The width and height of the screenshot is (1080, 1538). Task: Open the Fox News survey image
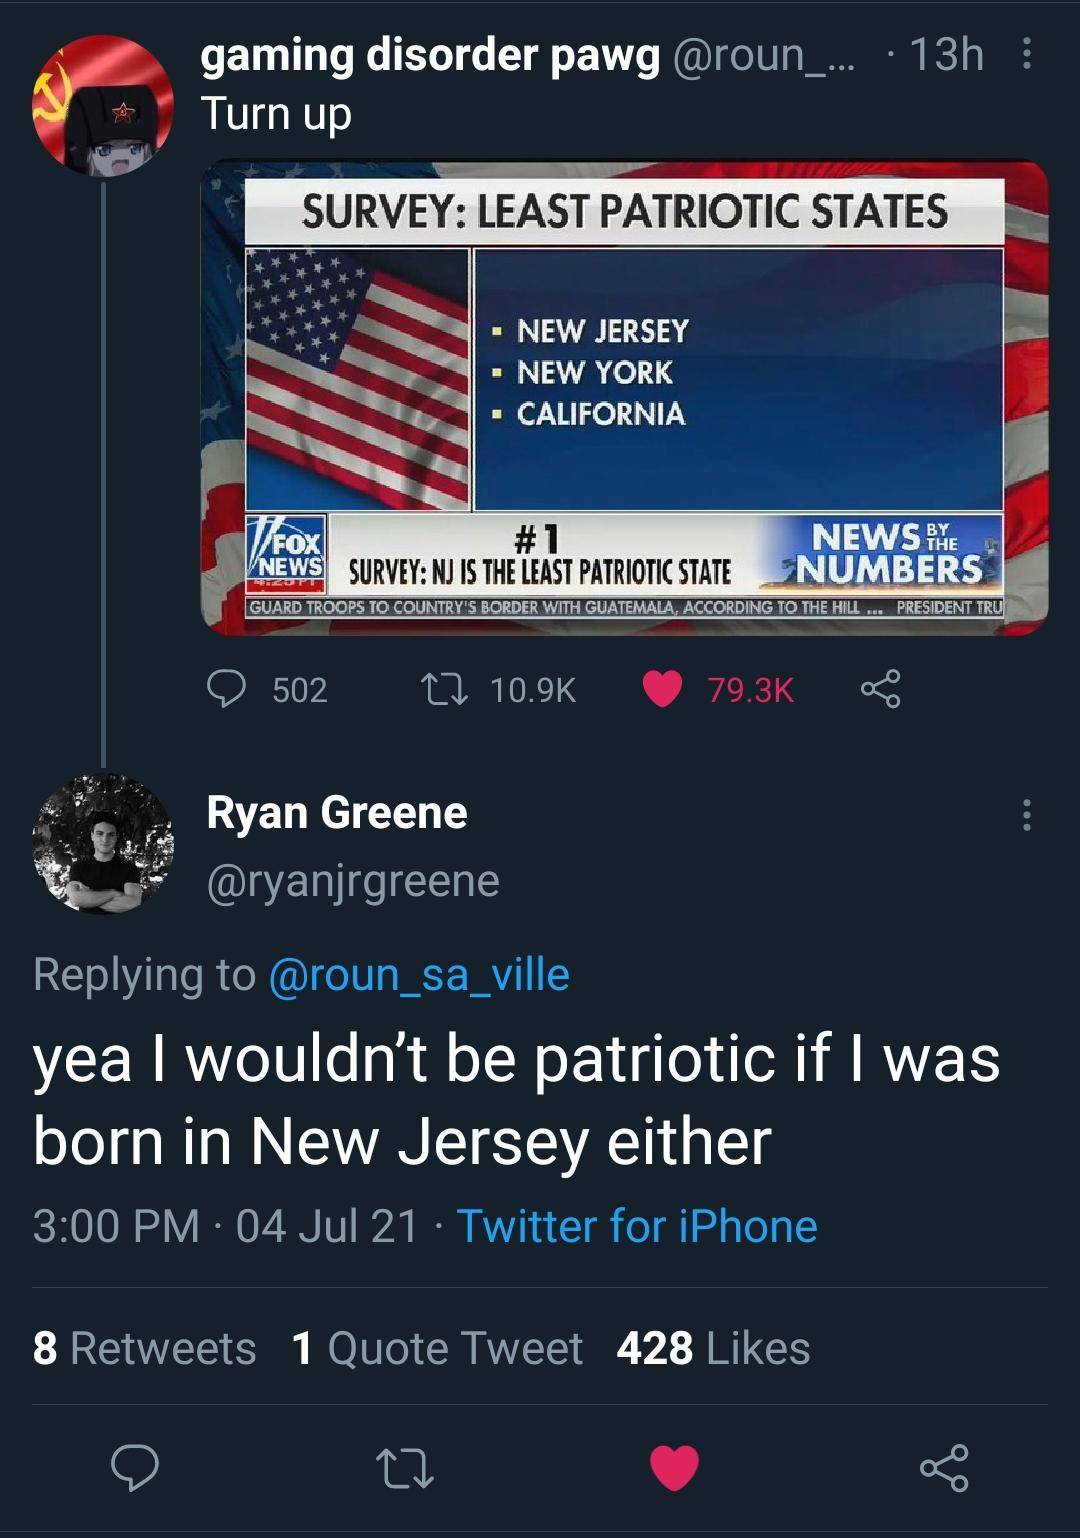tap(624, 397)
